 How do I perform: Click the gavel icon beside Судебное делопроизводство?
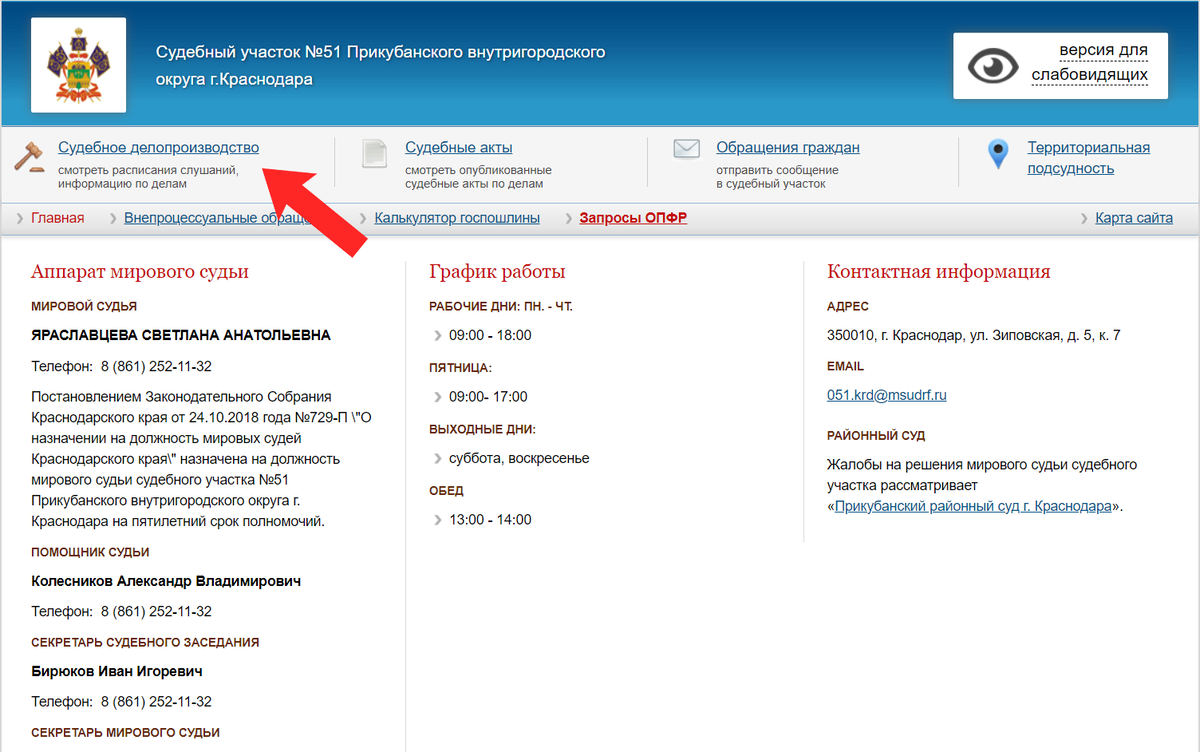click(30, 155)
